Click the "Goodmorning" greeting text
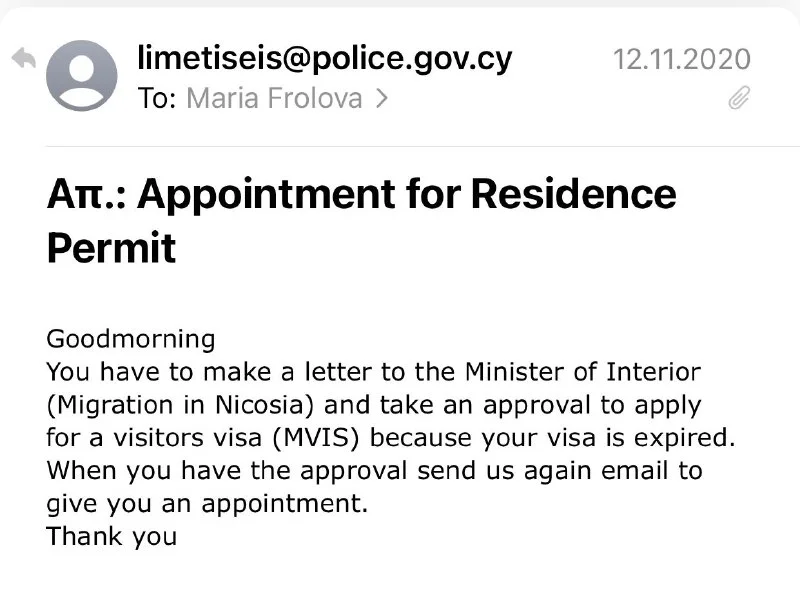 pyautogui.click(x=131, y=339)
